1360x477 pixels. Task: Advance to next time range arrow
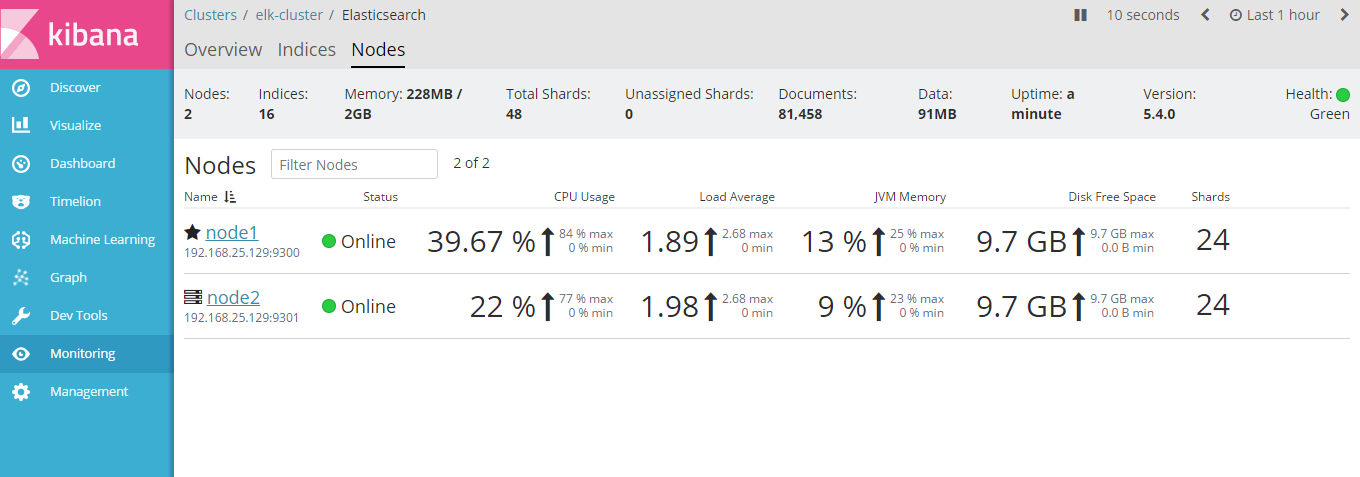tap(1344, 15)
